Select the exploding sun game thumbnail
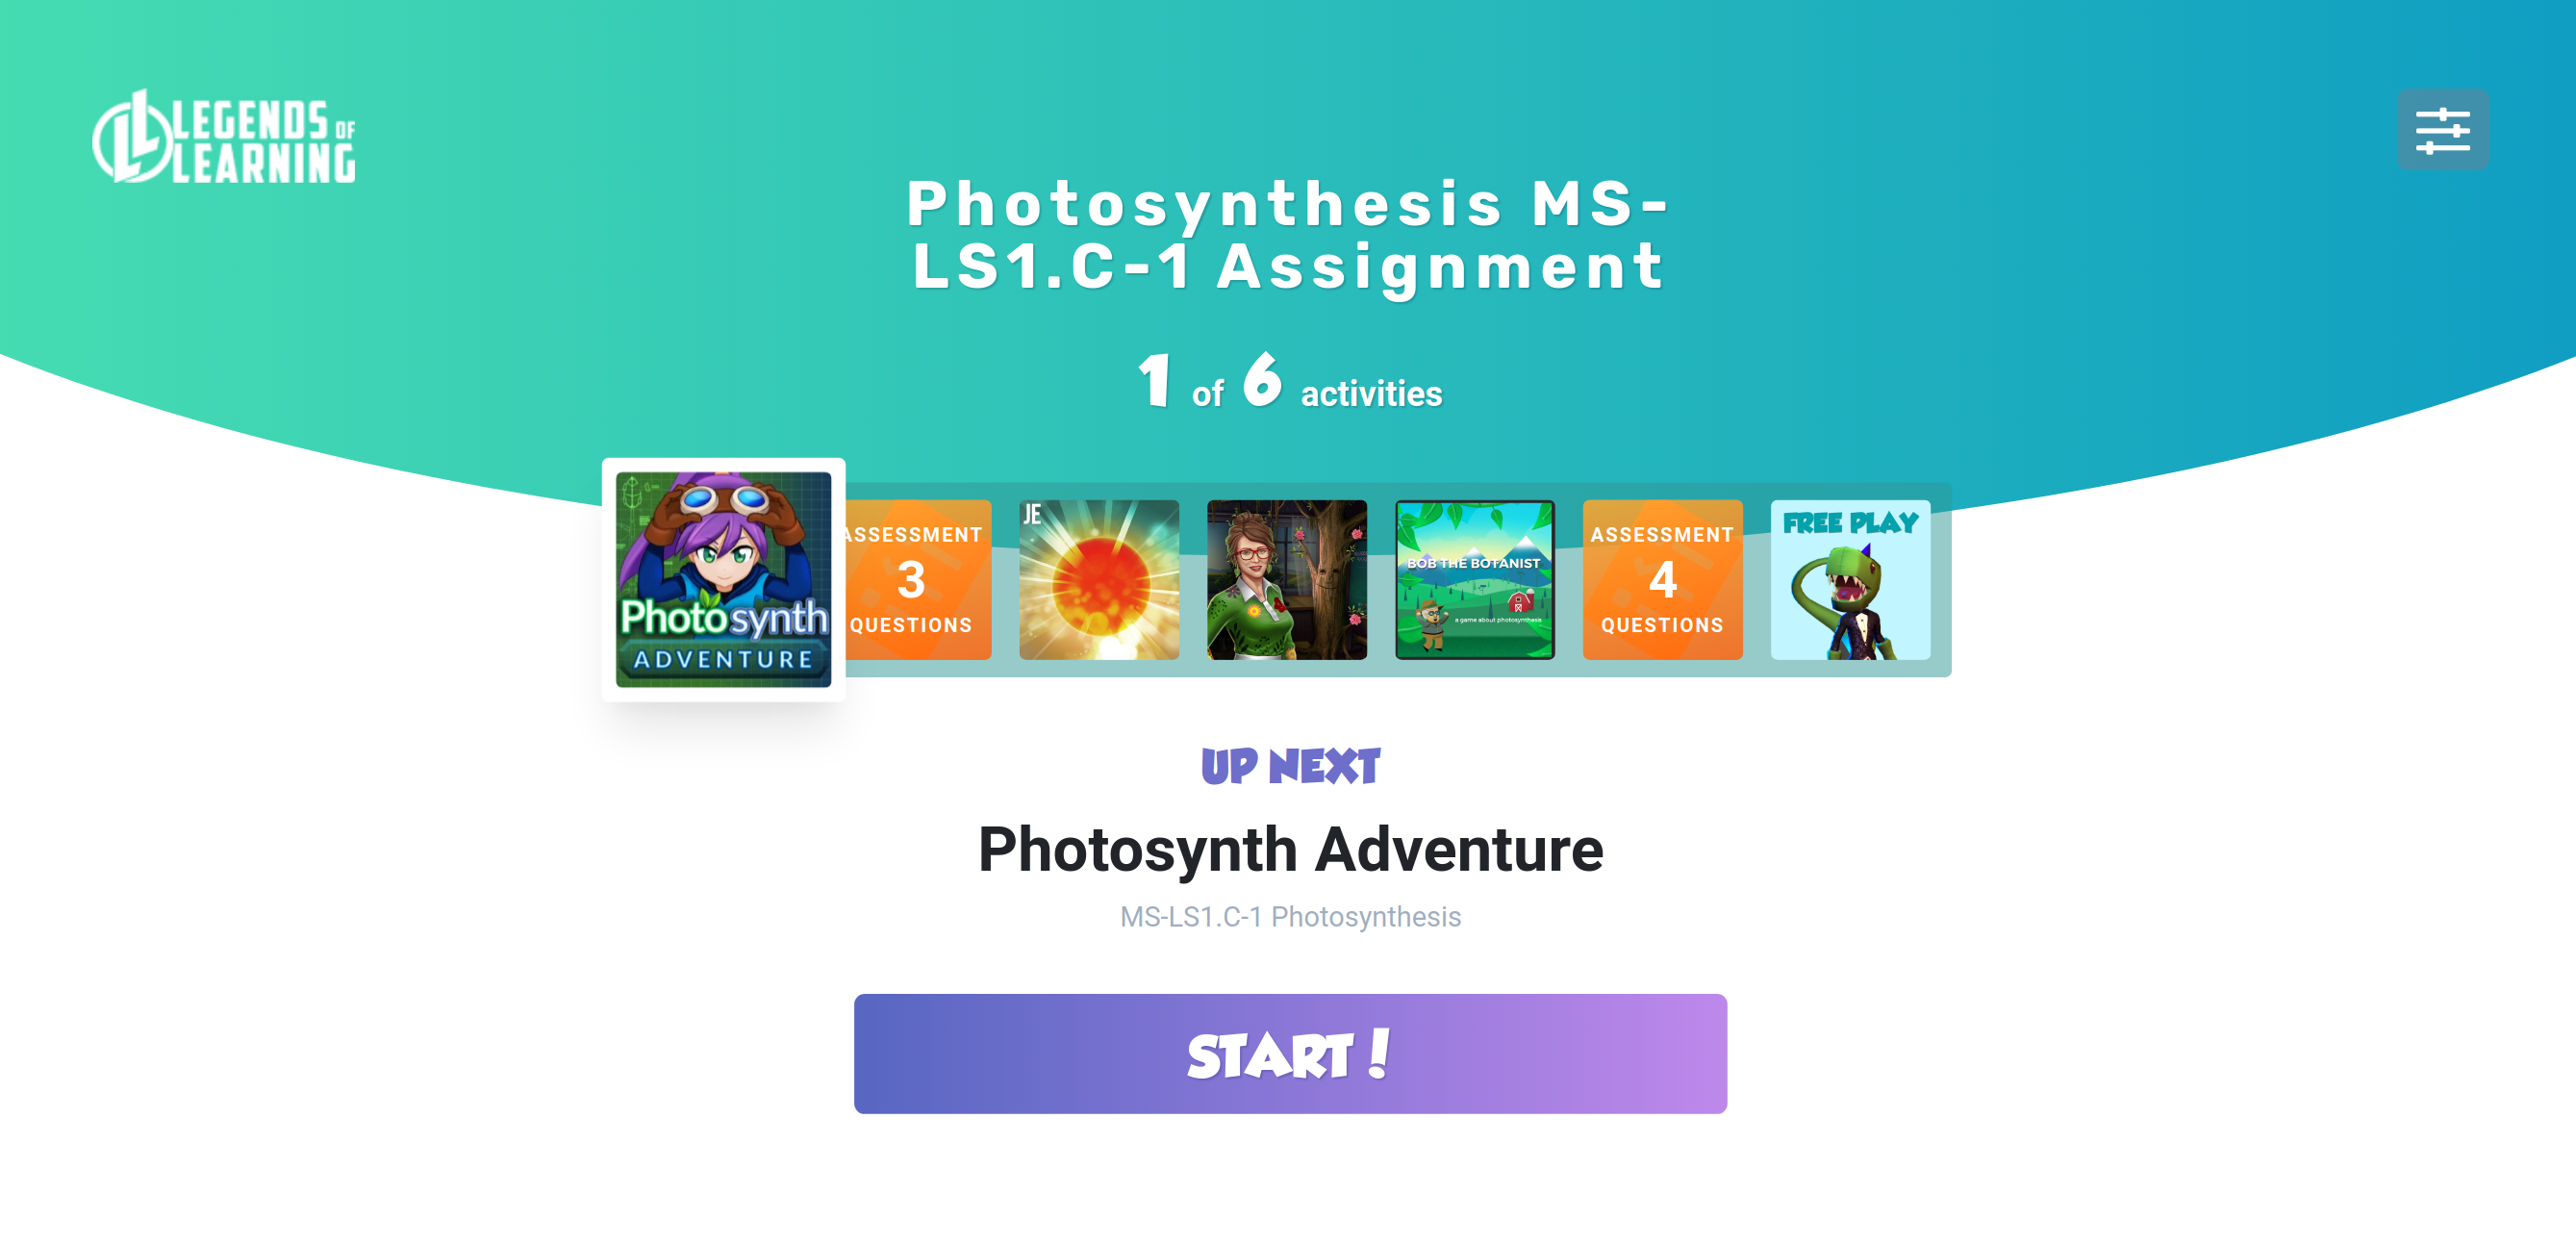The height and width of the screenshot is (1245, 2576). pyautogui.click(x=1099, y=579)
